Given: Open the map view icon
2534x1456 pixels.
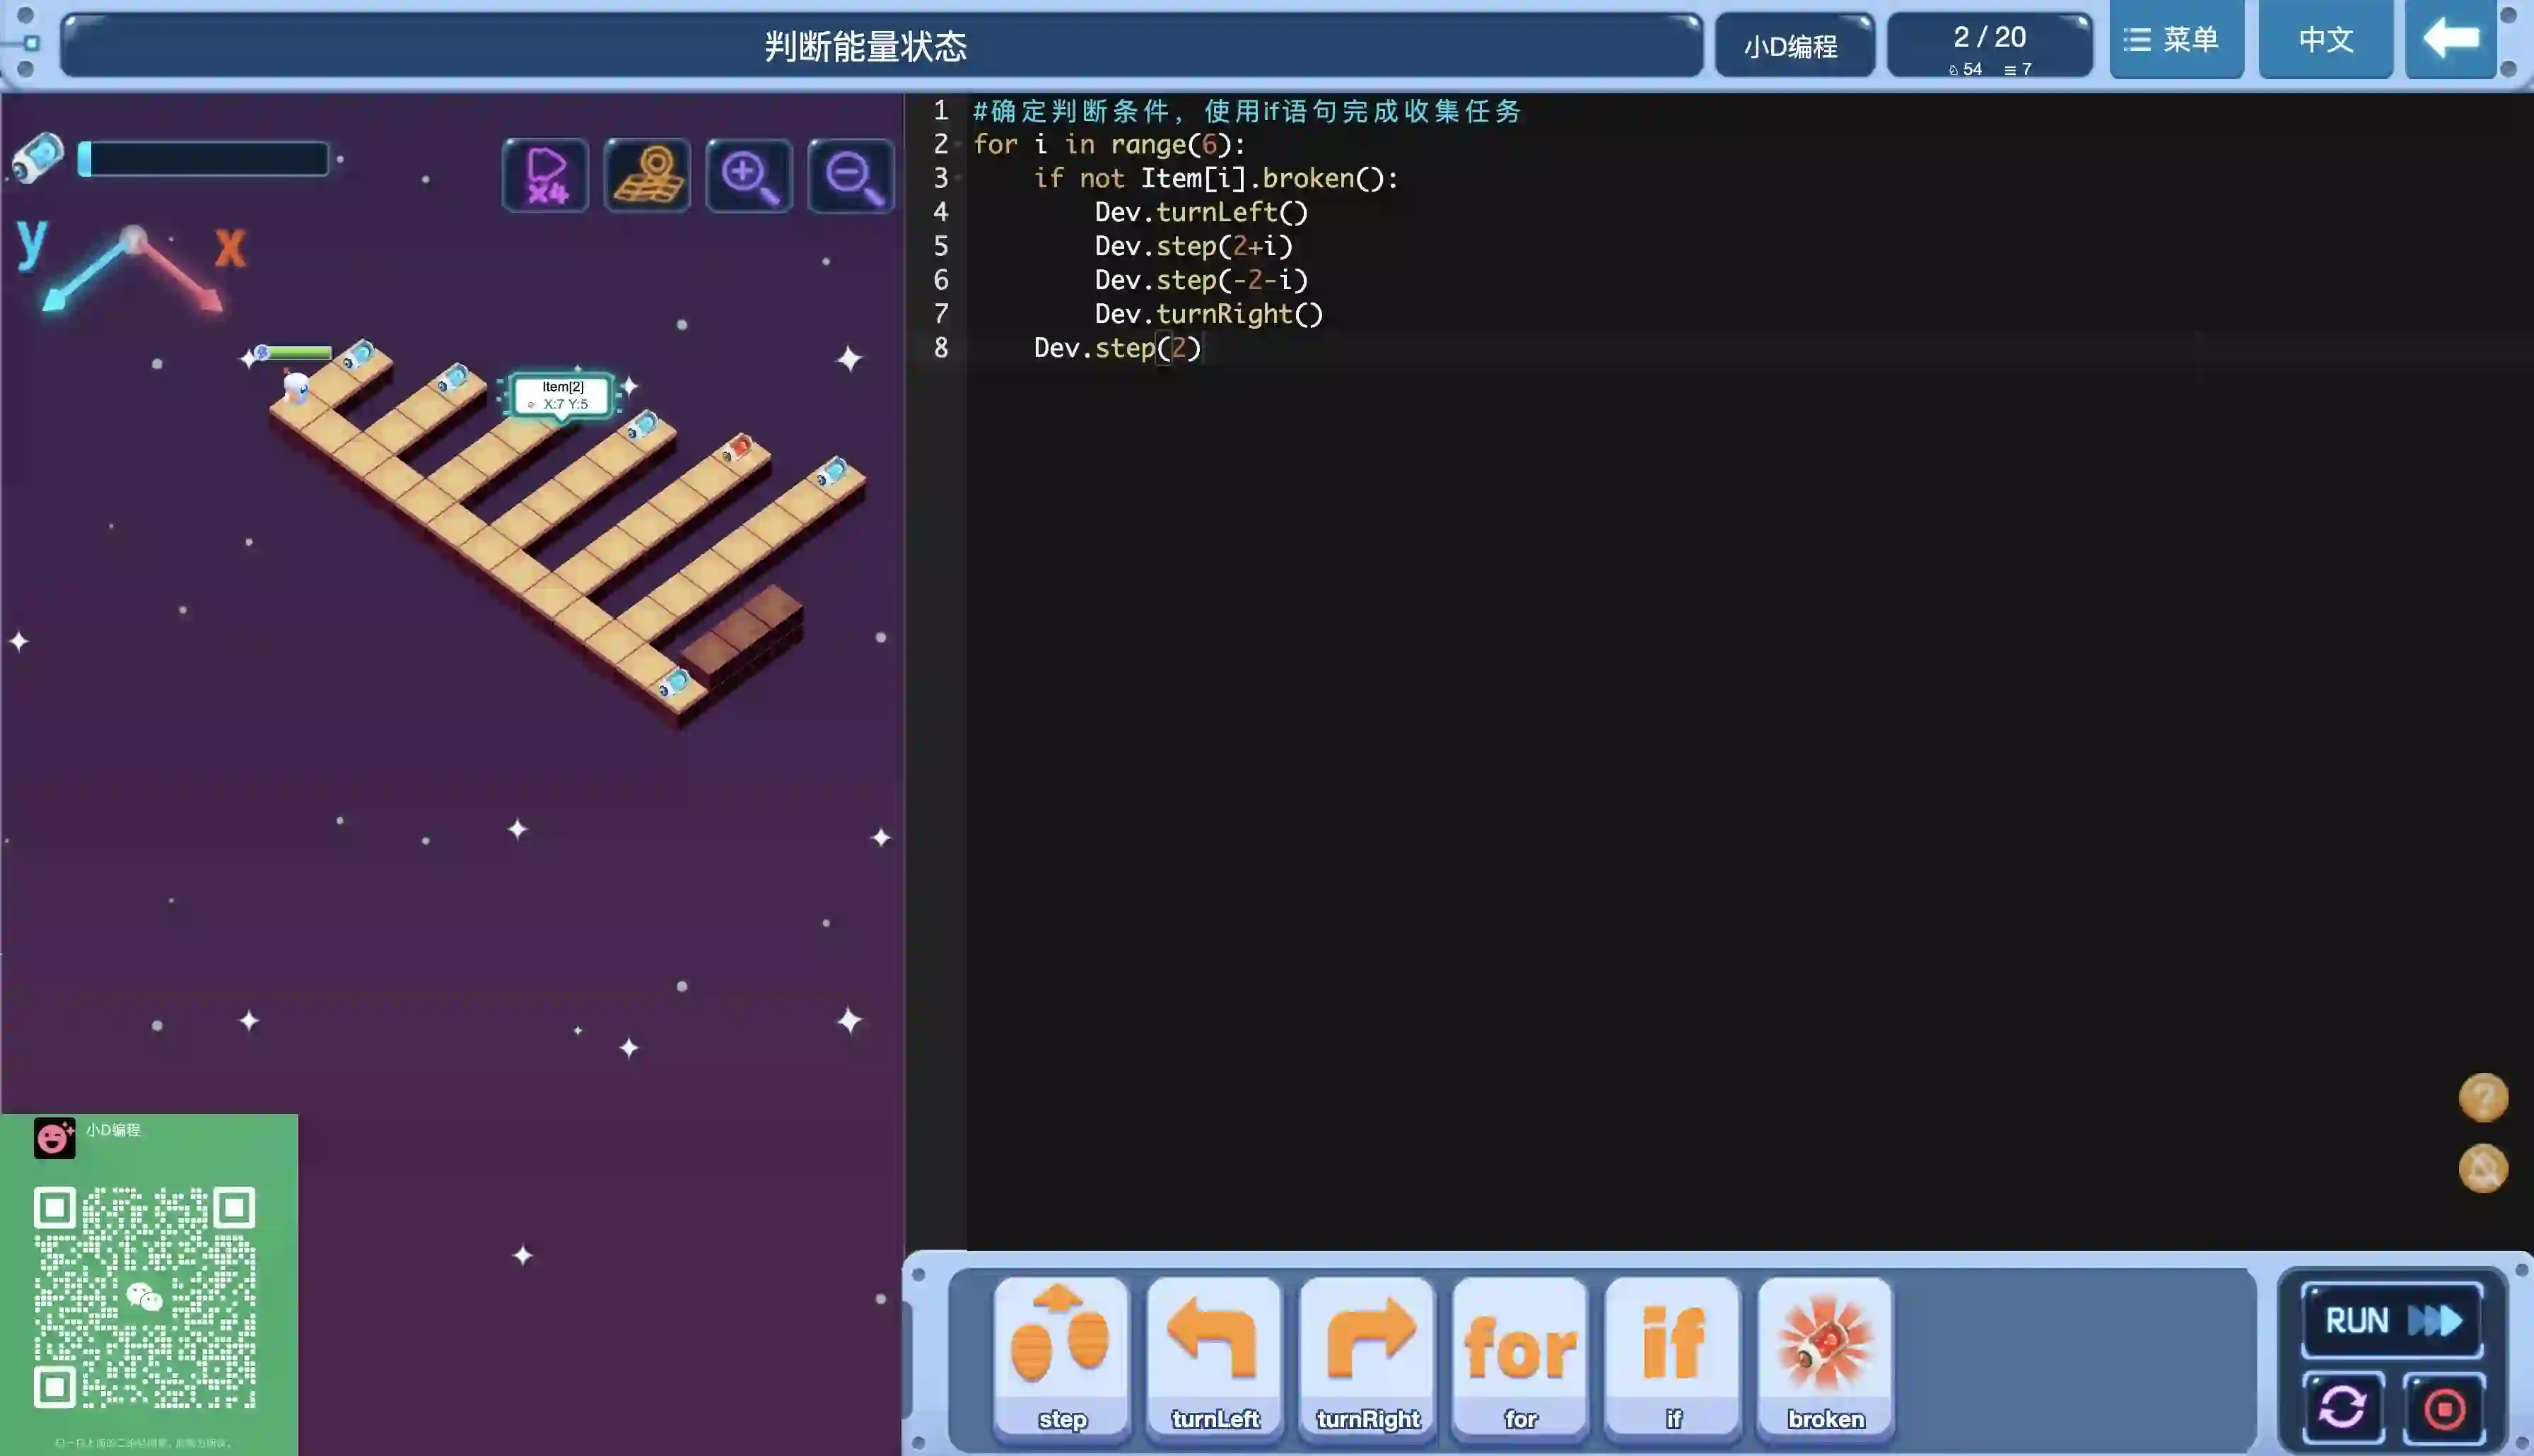Looking at the screenshot, I should click(x=647, y=176).
